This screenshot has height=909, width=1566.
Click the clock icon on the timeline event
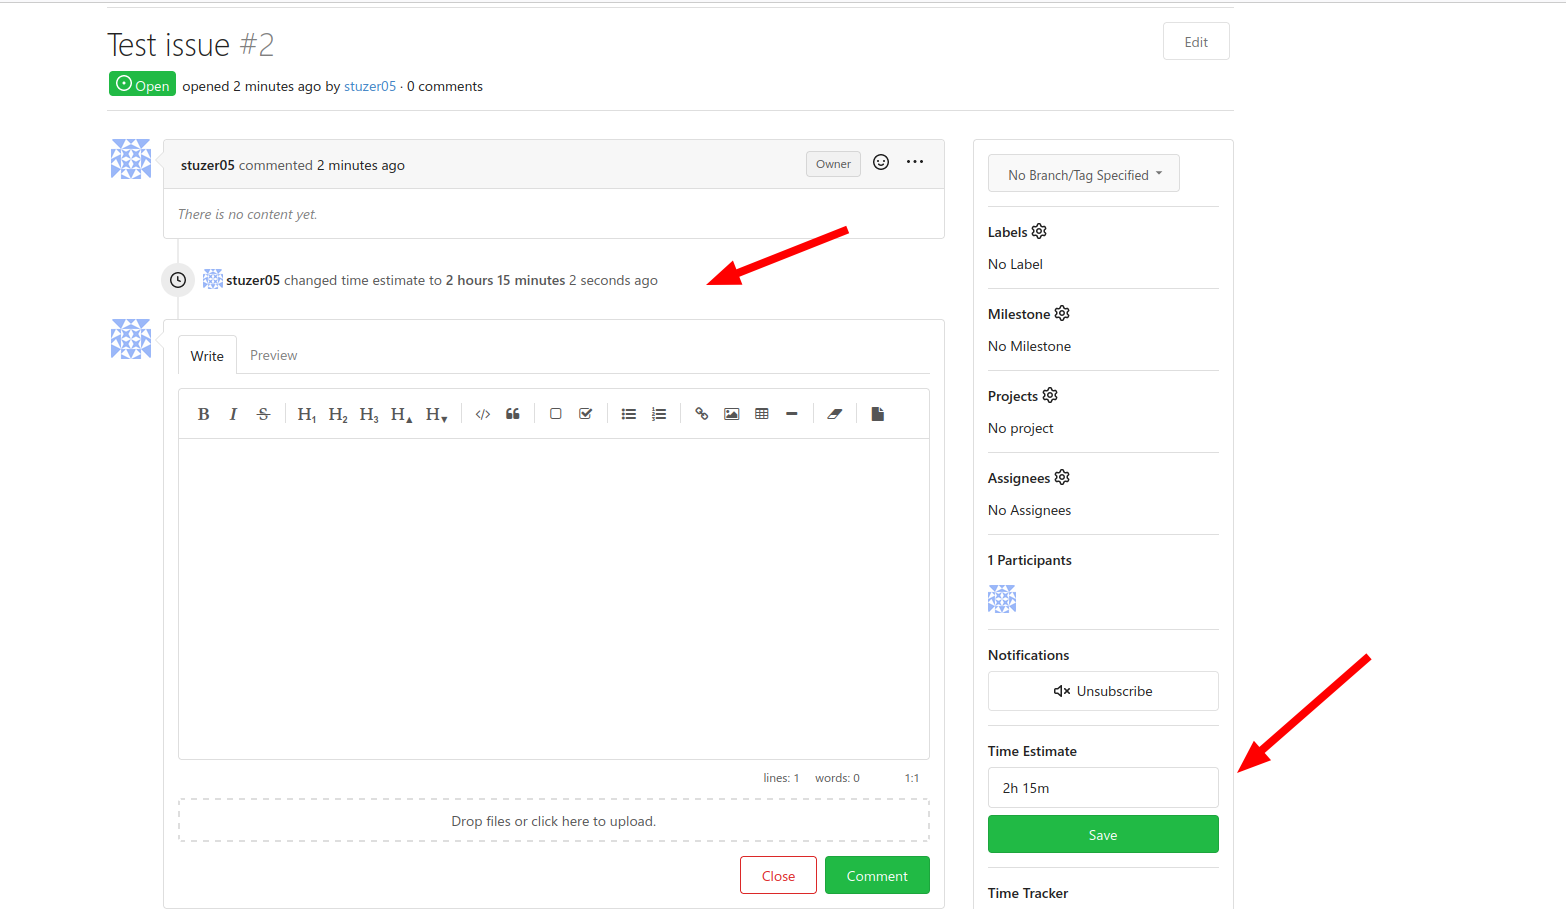click(x=178, y=280)
